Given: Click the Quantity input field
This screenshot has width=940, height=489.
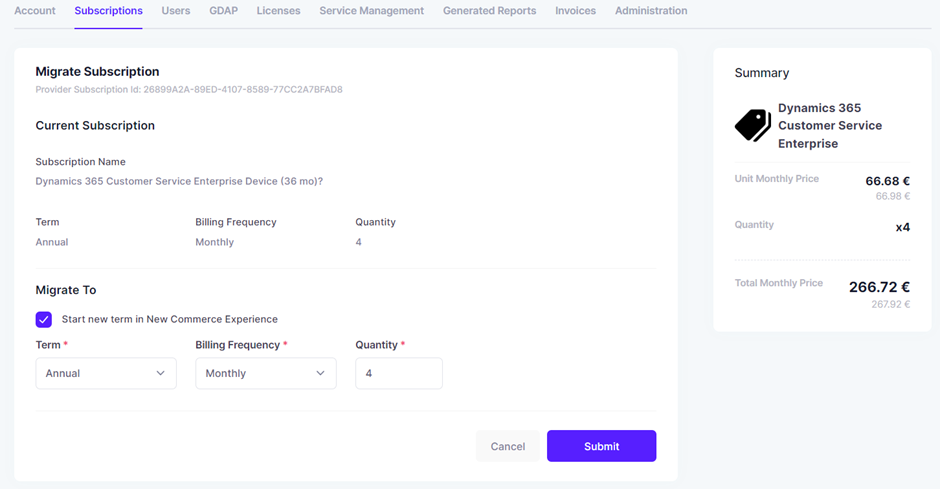Looking at the screenshot, I should pos(399,373).
